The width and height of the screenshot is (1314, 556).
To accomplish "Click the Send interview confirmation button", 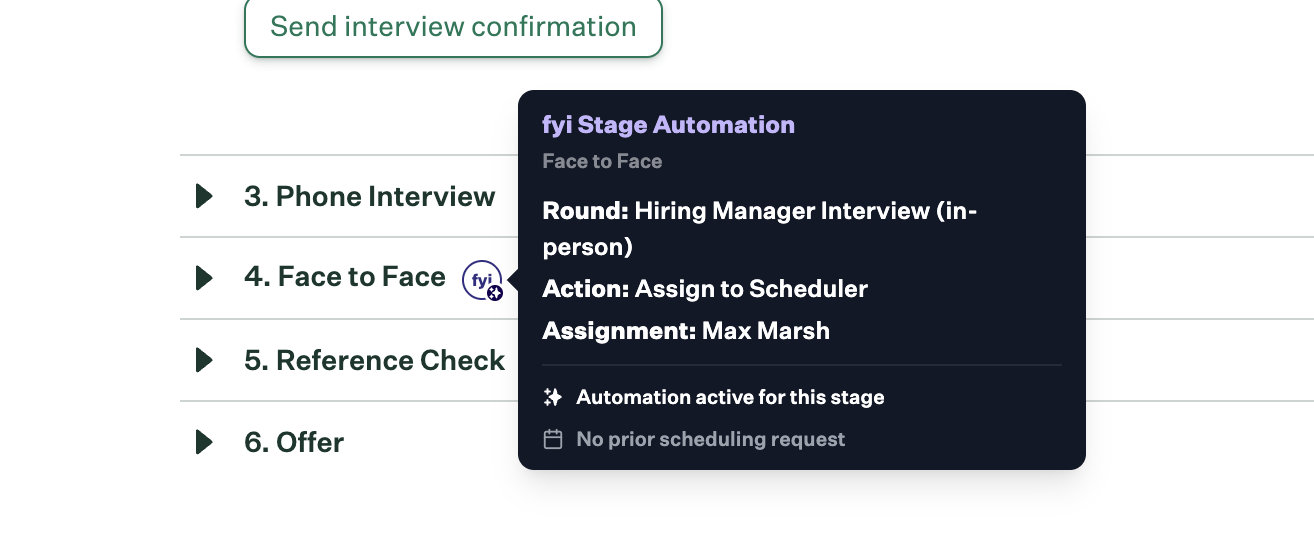I will 453,26.
